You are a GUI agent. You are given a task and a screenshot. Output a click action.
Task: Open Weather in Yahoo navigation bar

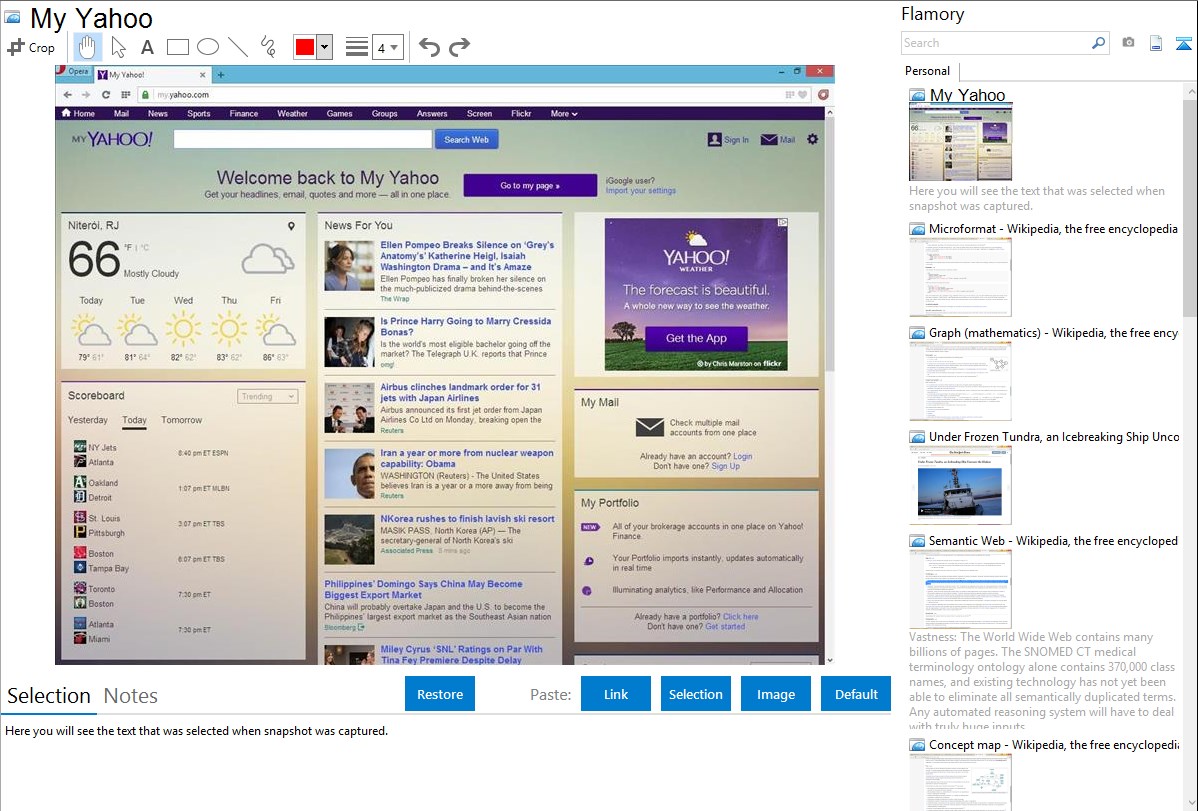point(293,113)
